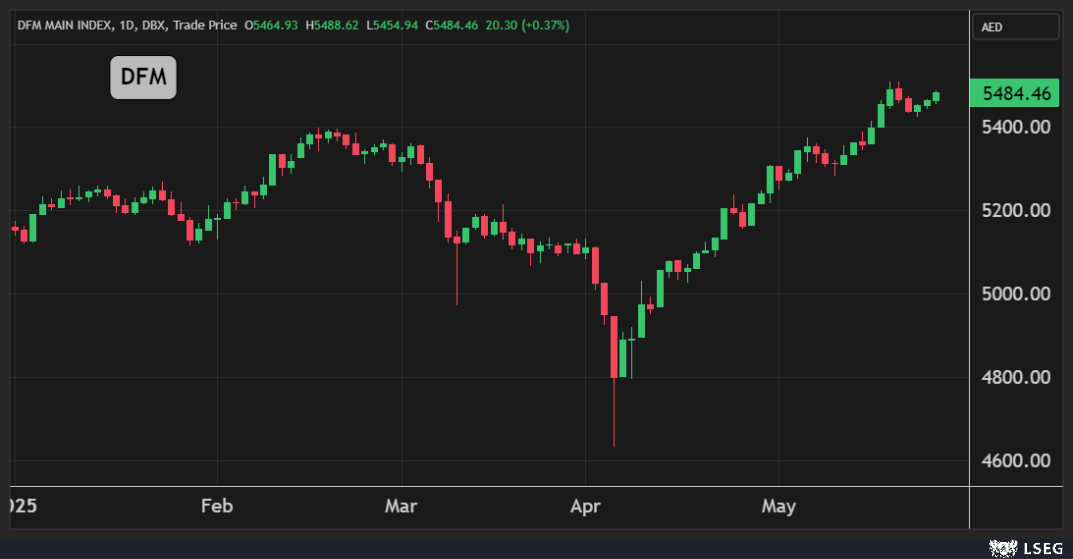Click the gray DFM label badge

point(143,78)
